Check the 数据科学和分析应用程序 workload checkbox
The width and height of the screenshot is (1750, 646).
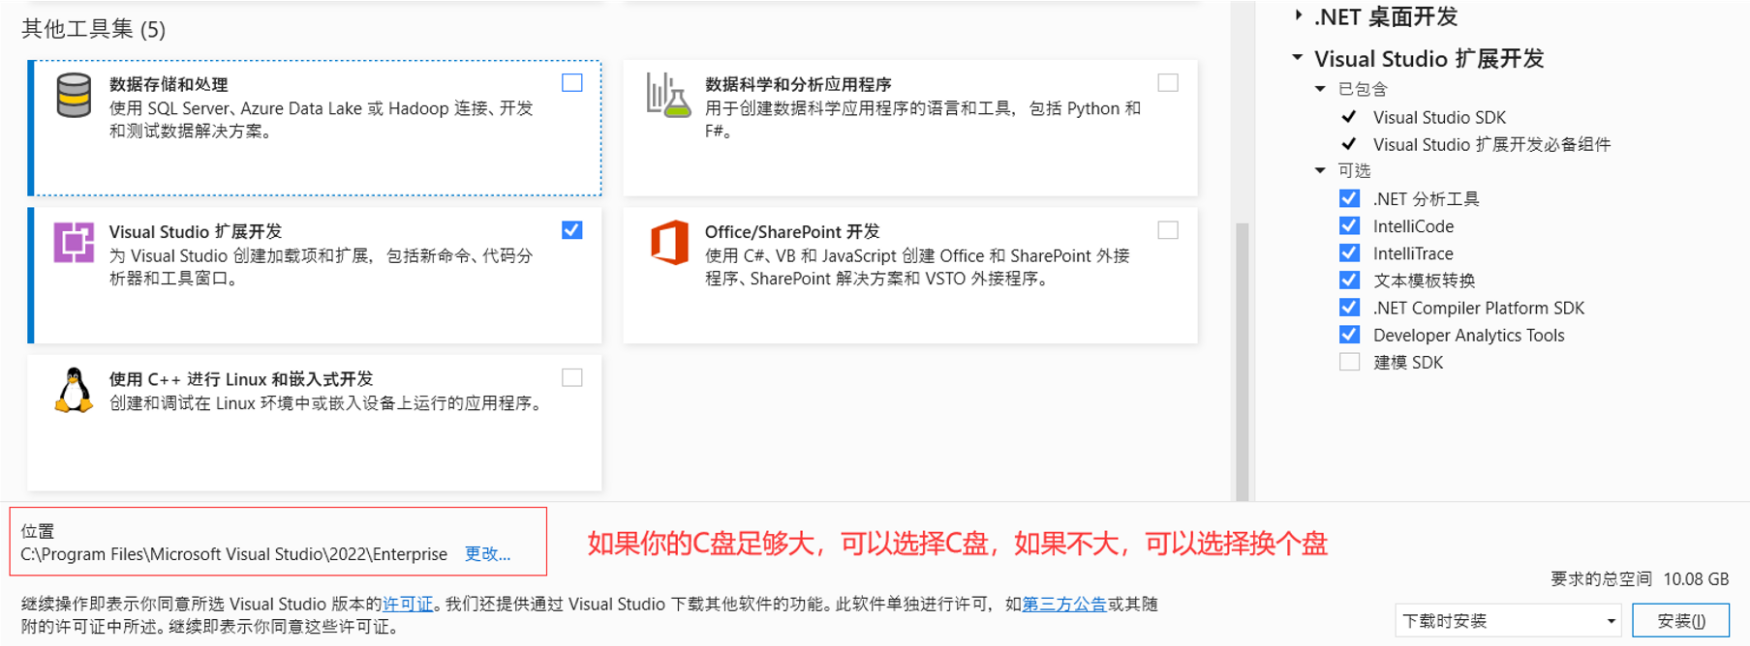(1167, 83)
